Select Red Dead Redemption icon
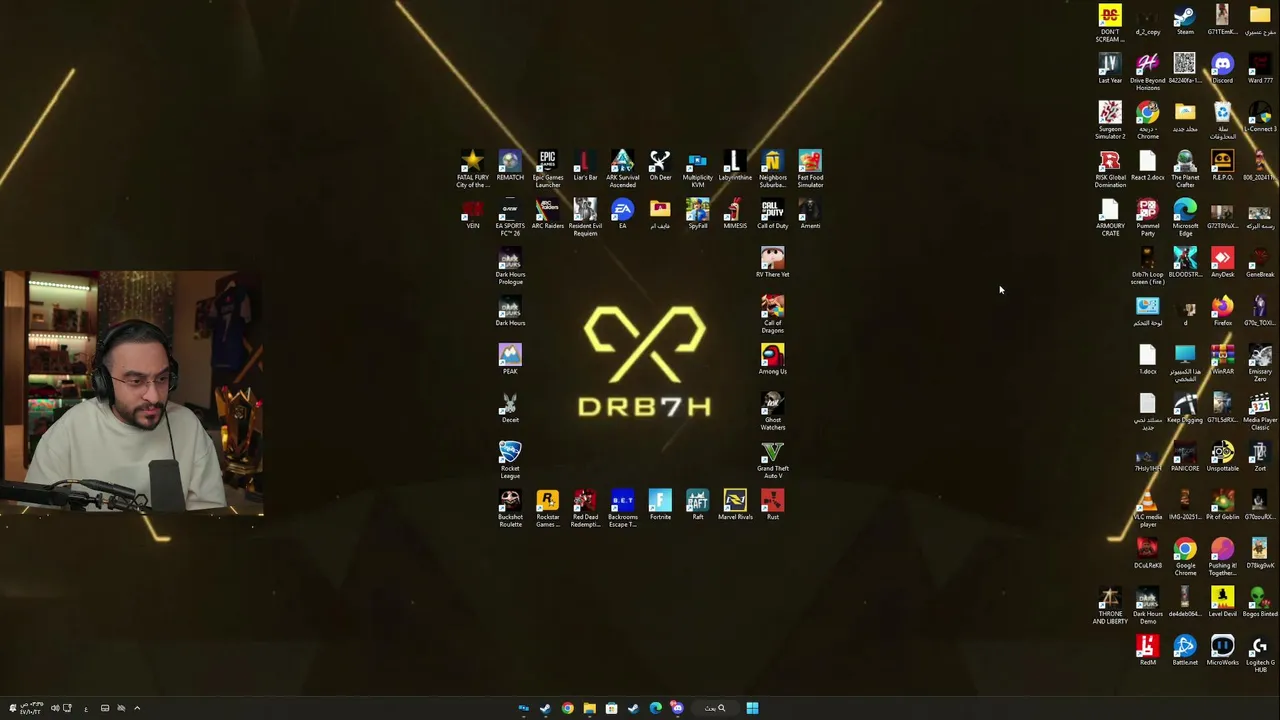Image resolution: width=1280 pixels, height=720 pixels. point(585,508)
